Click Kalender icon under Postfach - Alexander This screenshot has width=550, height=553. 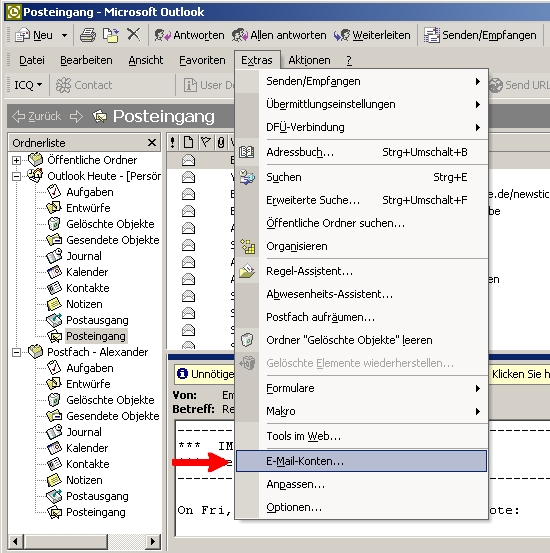(54, 448)
